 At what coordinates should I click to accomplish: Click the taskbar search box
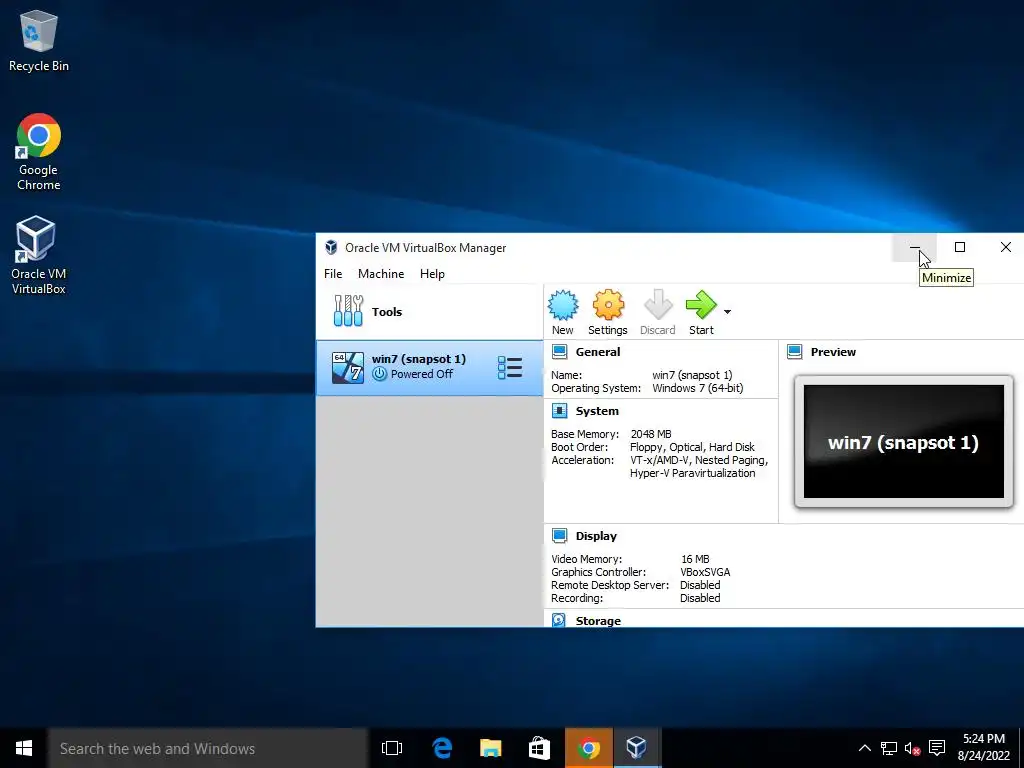[208, 748]
